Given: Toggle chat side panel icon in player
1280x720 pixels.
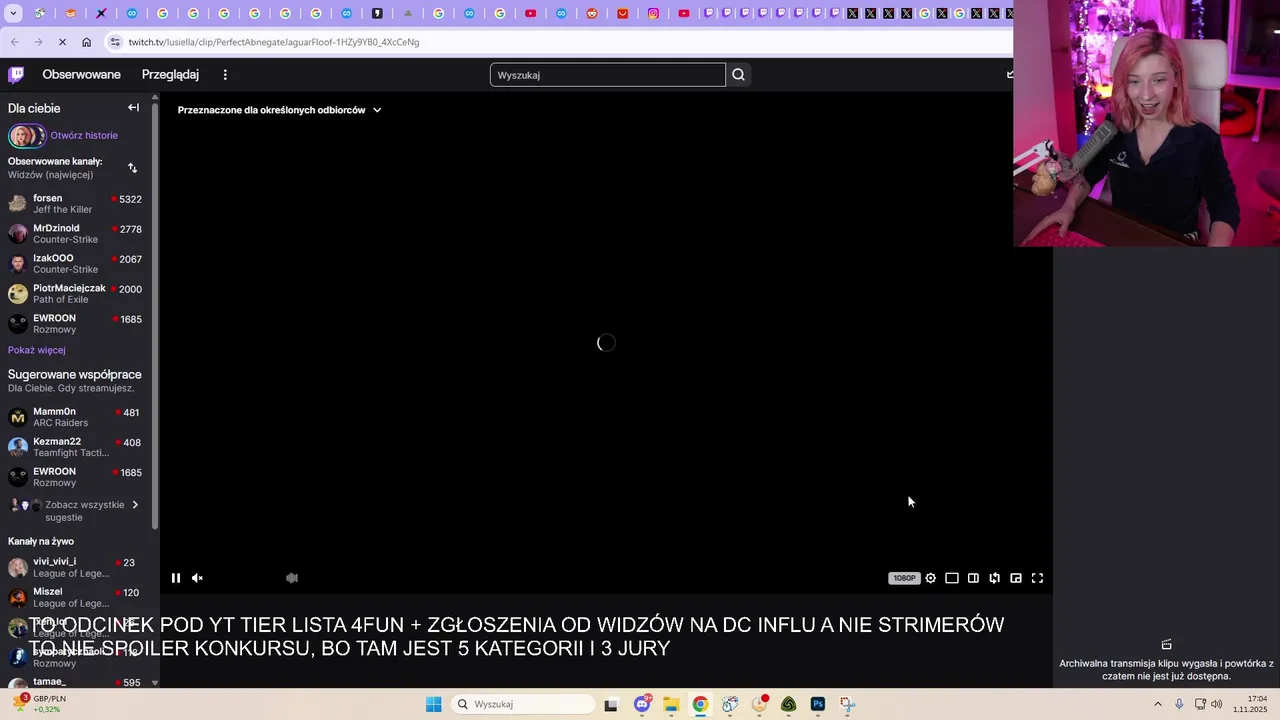Looking at the screenshot, I should click(x=973, y=578).
